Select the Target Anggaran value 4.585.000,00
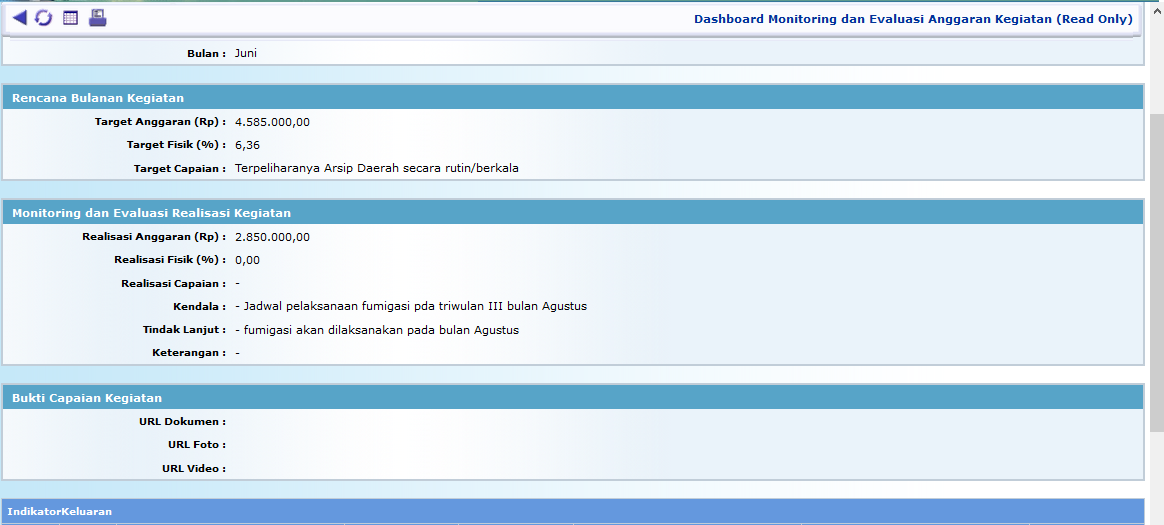 coord(272,122)
